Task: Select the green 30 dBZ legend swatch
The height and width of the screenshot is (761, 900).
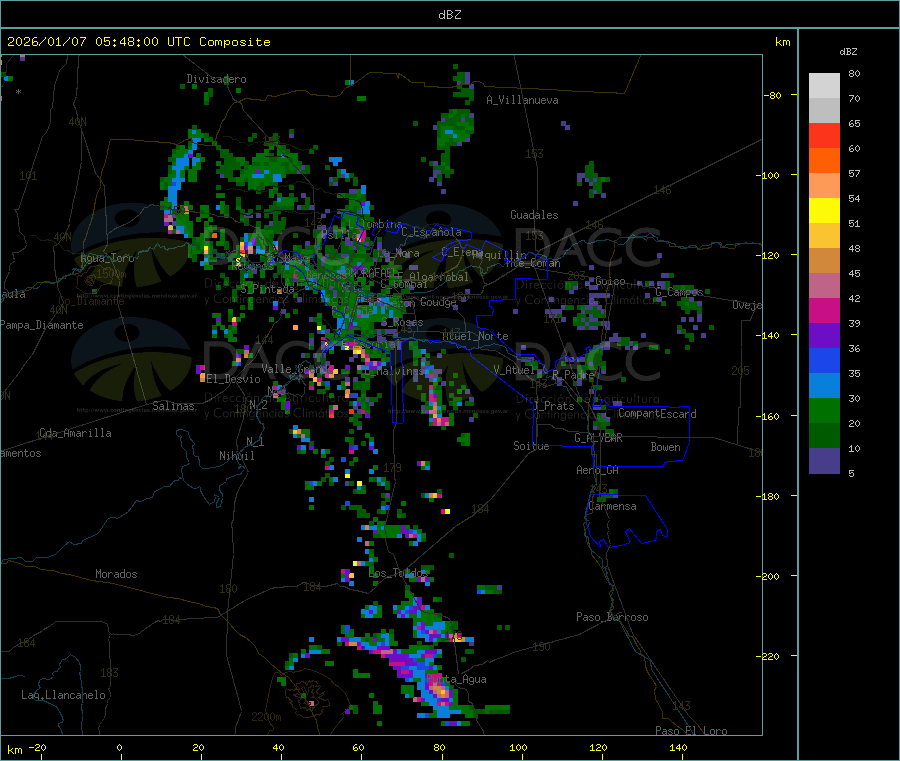Action: point(824,410)
